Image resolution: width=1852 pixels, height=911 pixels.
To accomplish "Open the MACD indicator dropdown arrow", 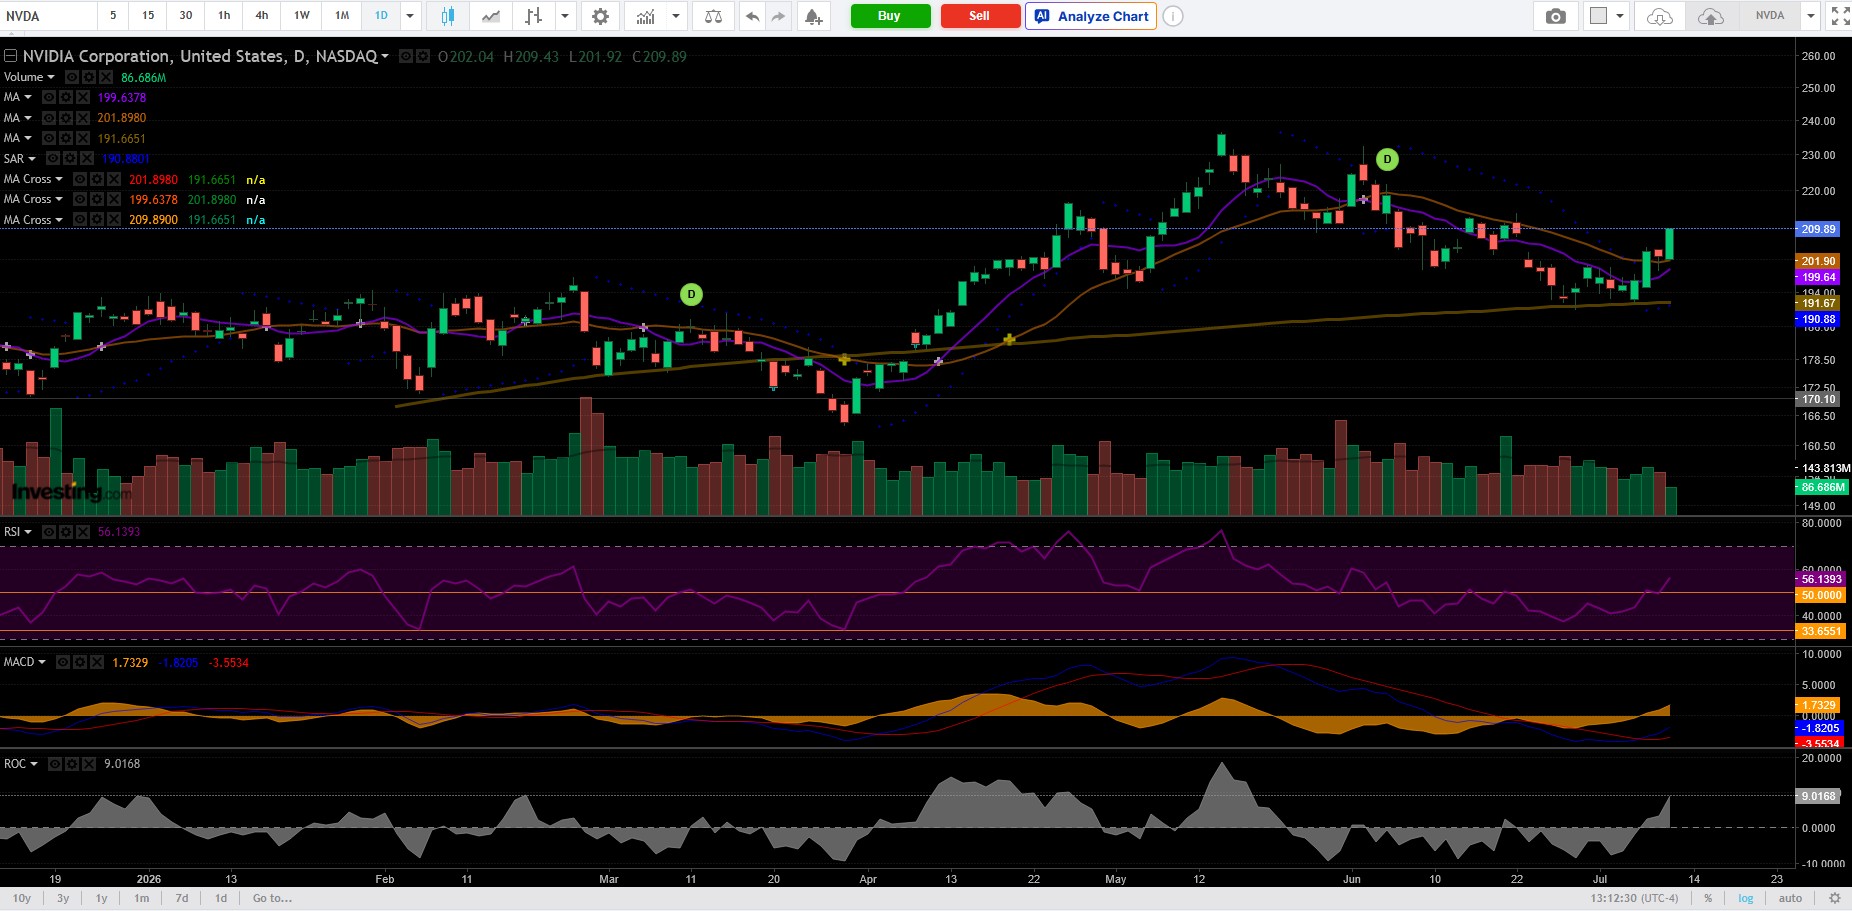I will tap(42, 662).
